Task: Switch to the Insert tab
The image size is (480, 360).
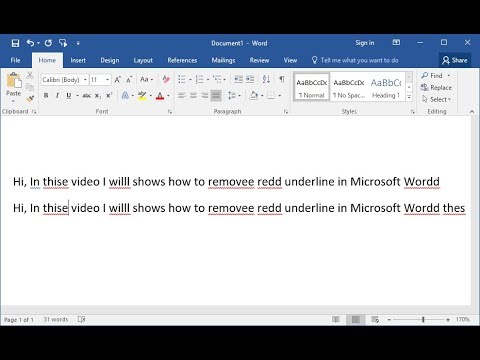Action: 78,60
